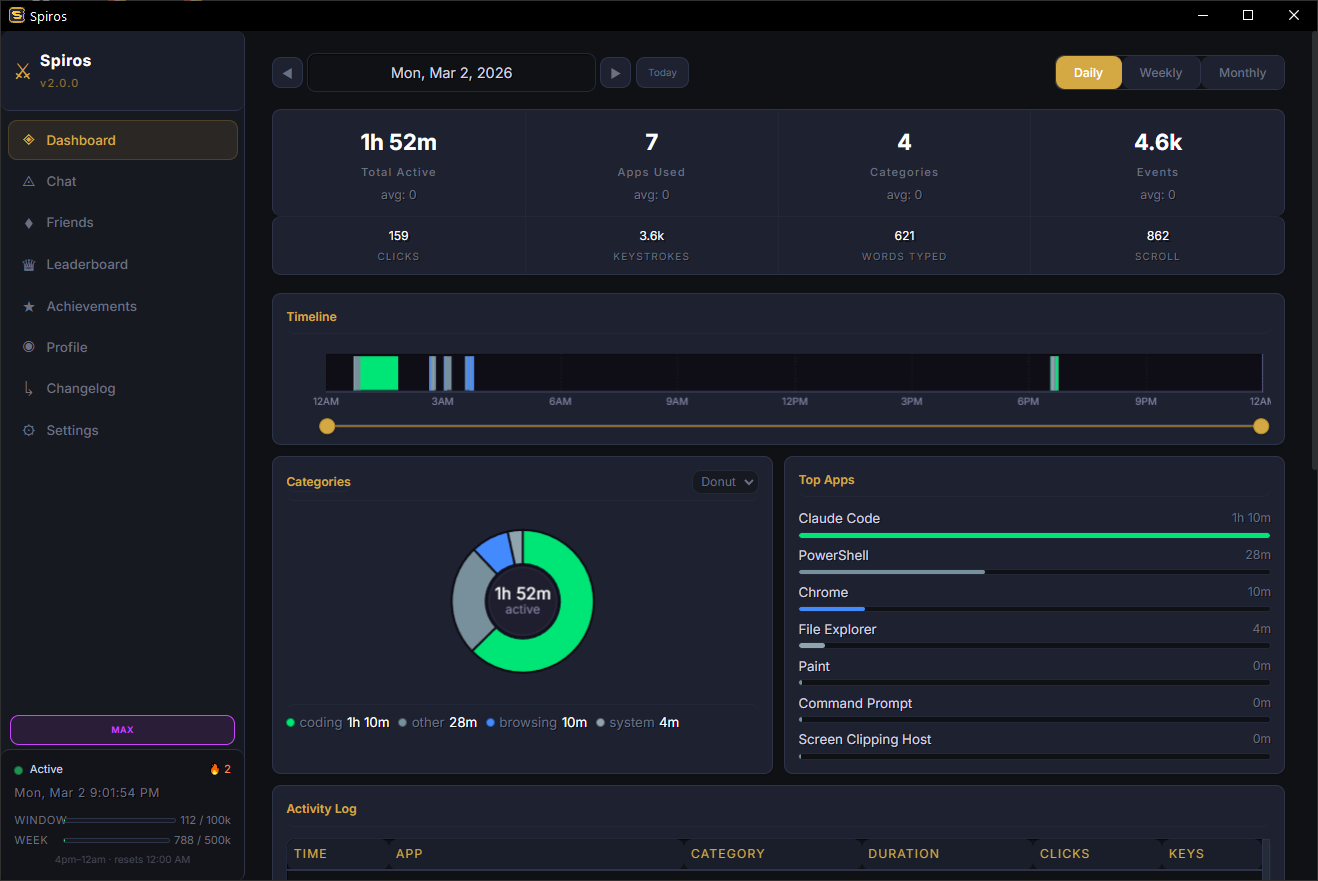
Task: Click the "159" CLICKS stat
Action: pyautogui.click(x=399, y=236)
